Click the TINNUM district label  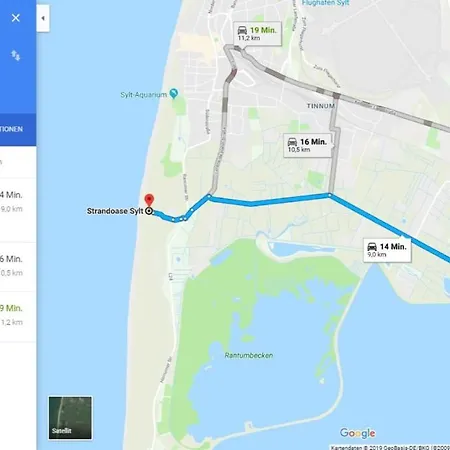point(321,106)
